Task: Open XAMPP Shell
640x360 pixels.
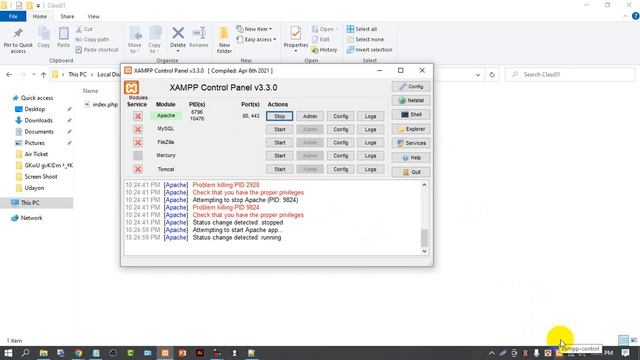Action: click(x=411, y=115)
